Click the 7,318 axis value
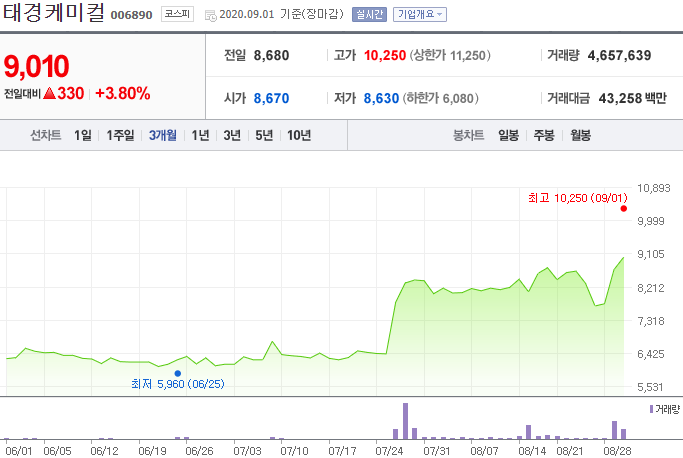 651,321
